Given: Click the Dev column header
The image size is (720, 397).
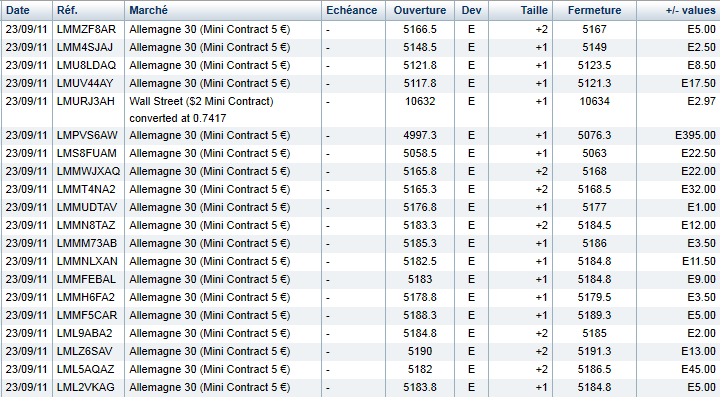Looking at the screenshot, I should [x=471, y=11].
